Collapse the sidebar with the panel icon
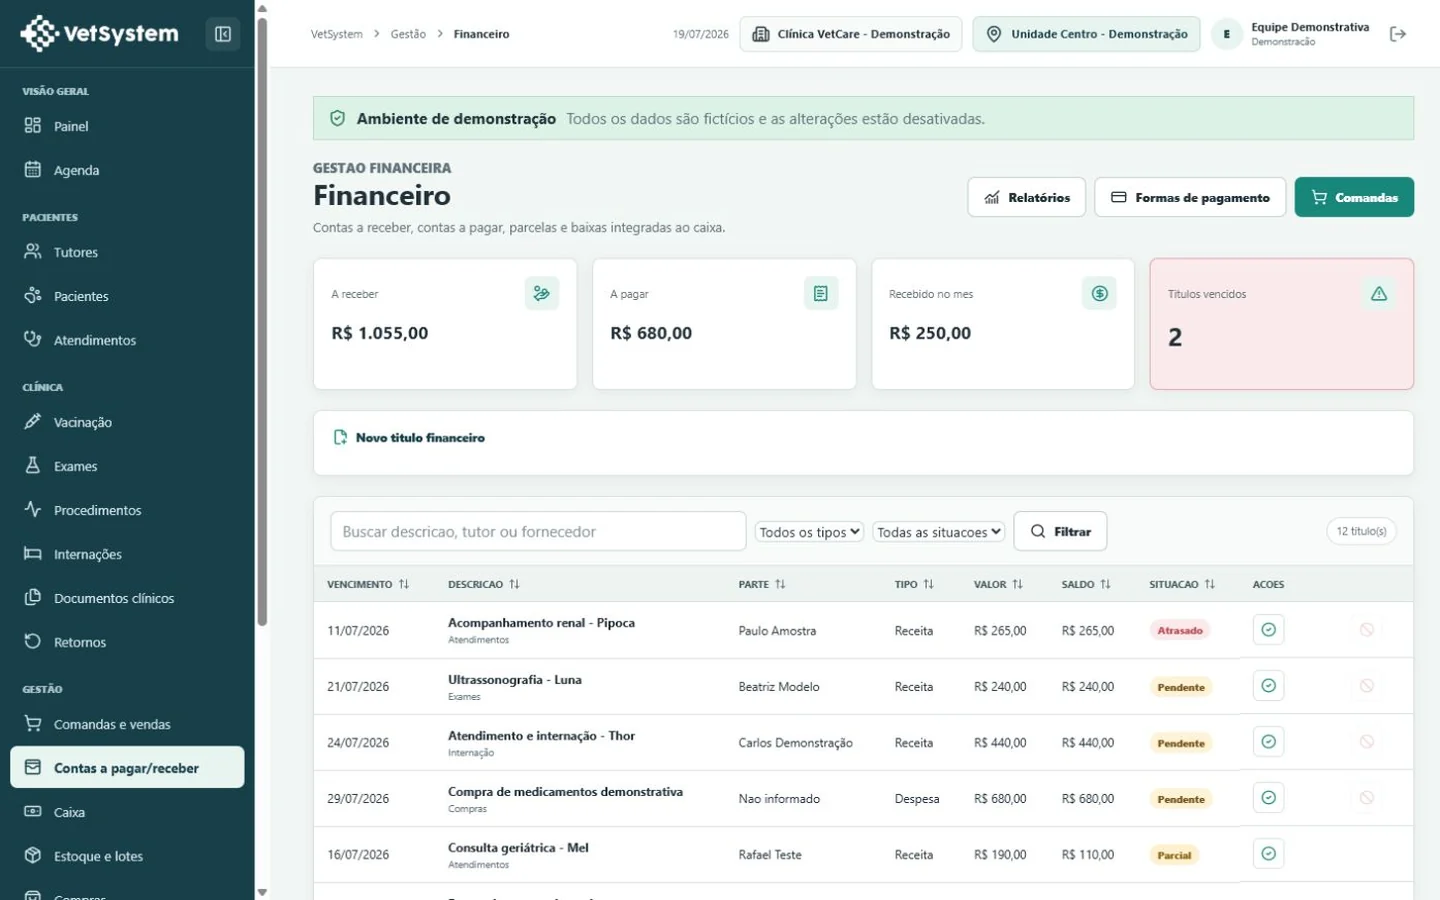Screen dimensions: 1440x900 point(223,34)
